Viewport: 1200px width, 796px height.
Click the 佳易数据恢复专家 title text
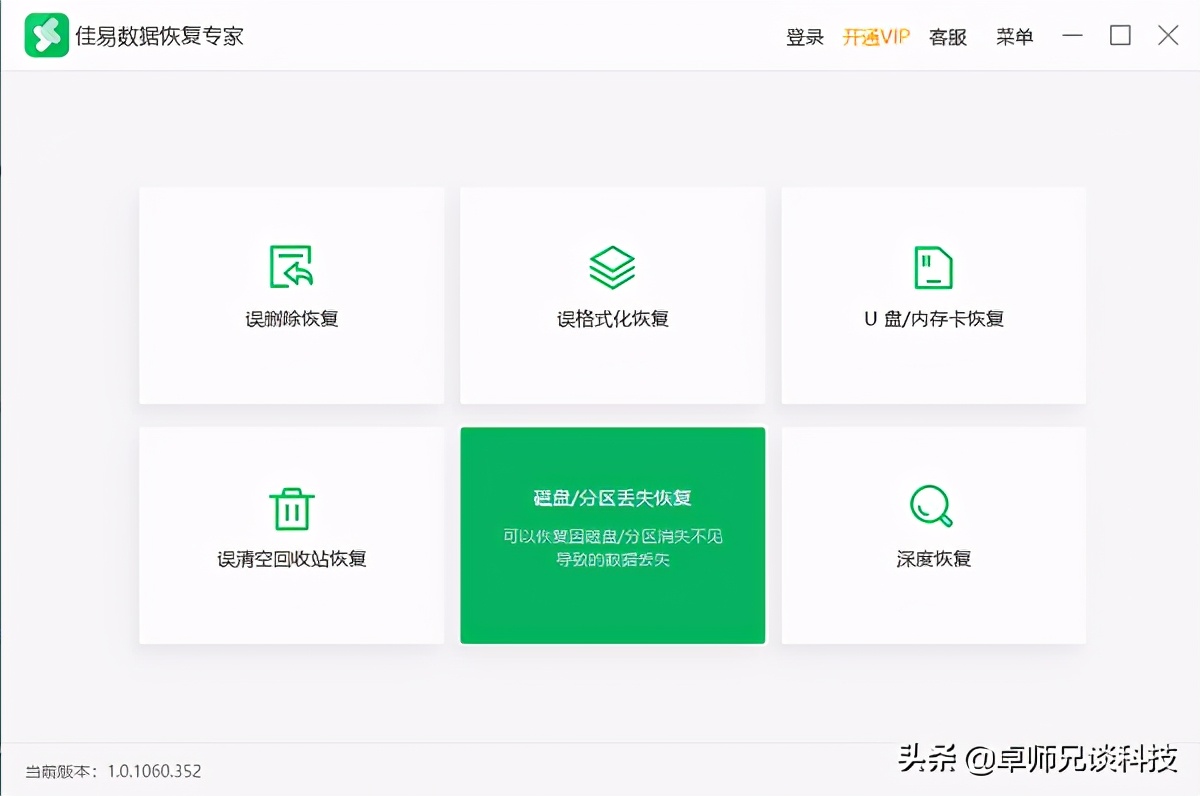[159, 35]
